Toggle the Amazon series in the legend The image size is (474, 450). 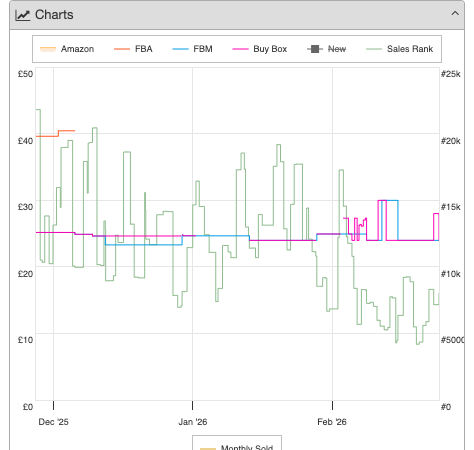point(67,49)
